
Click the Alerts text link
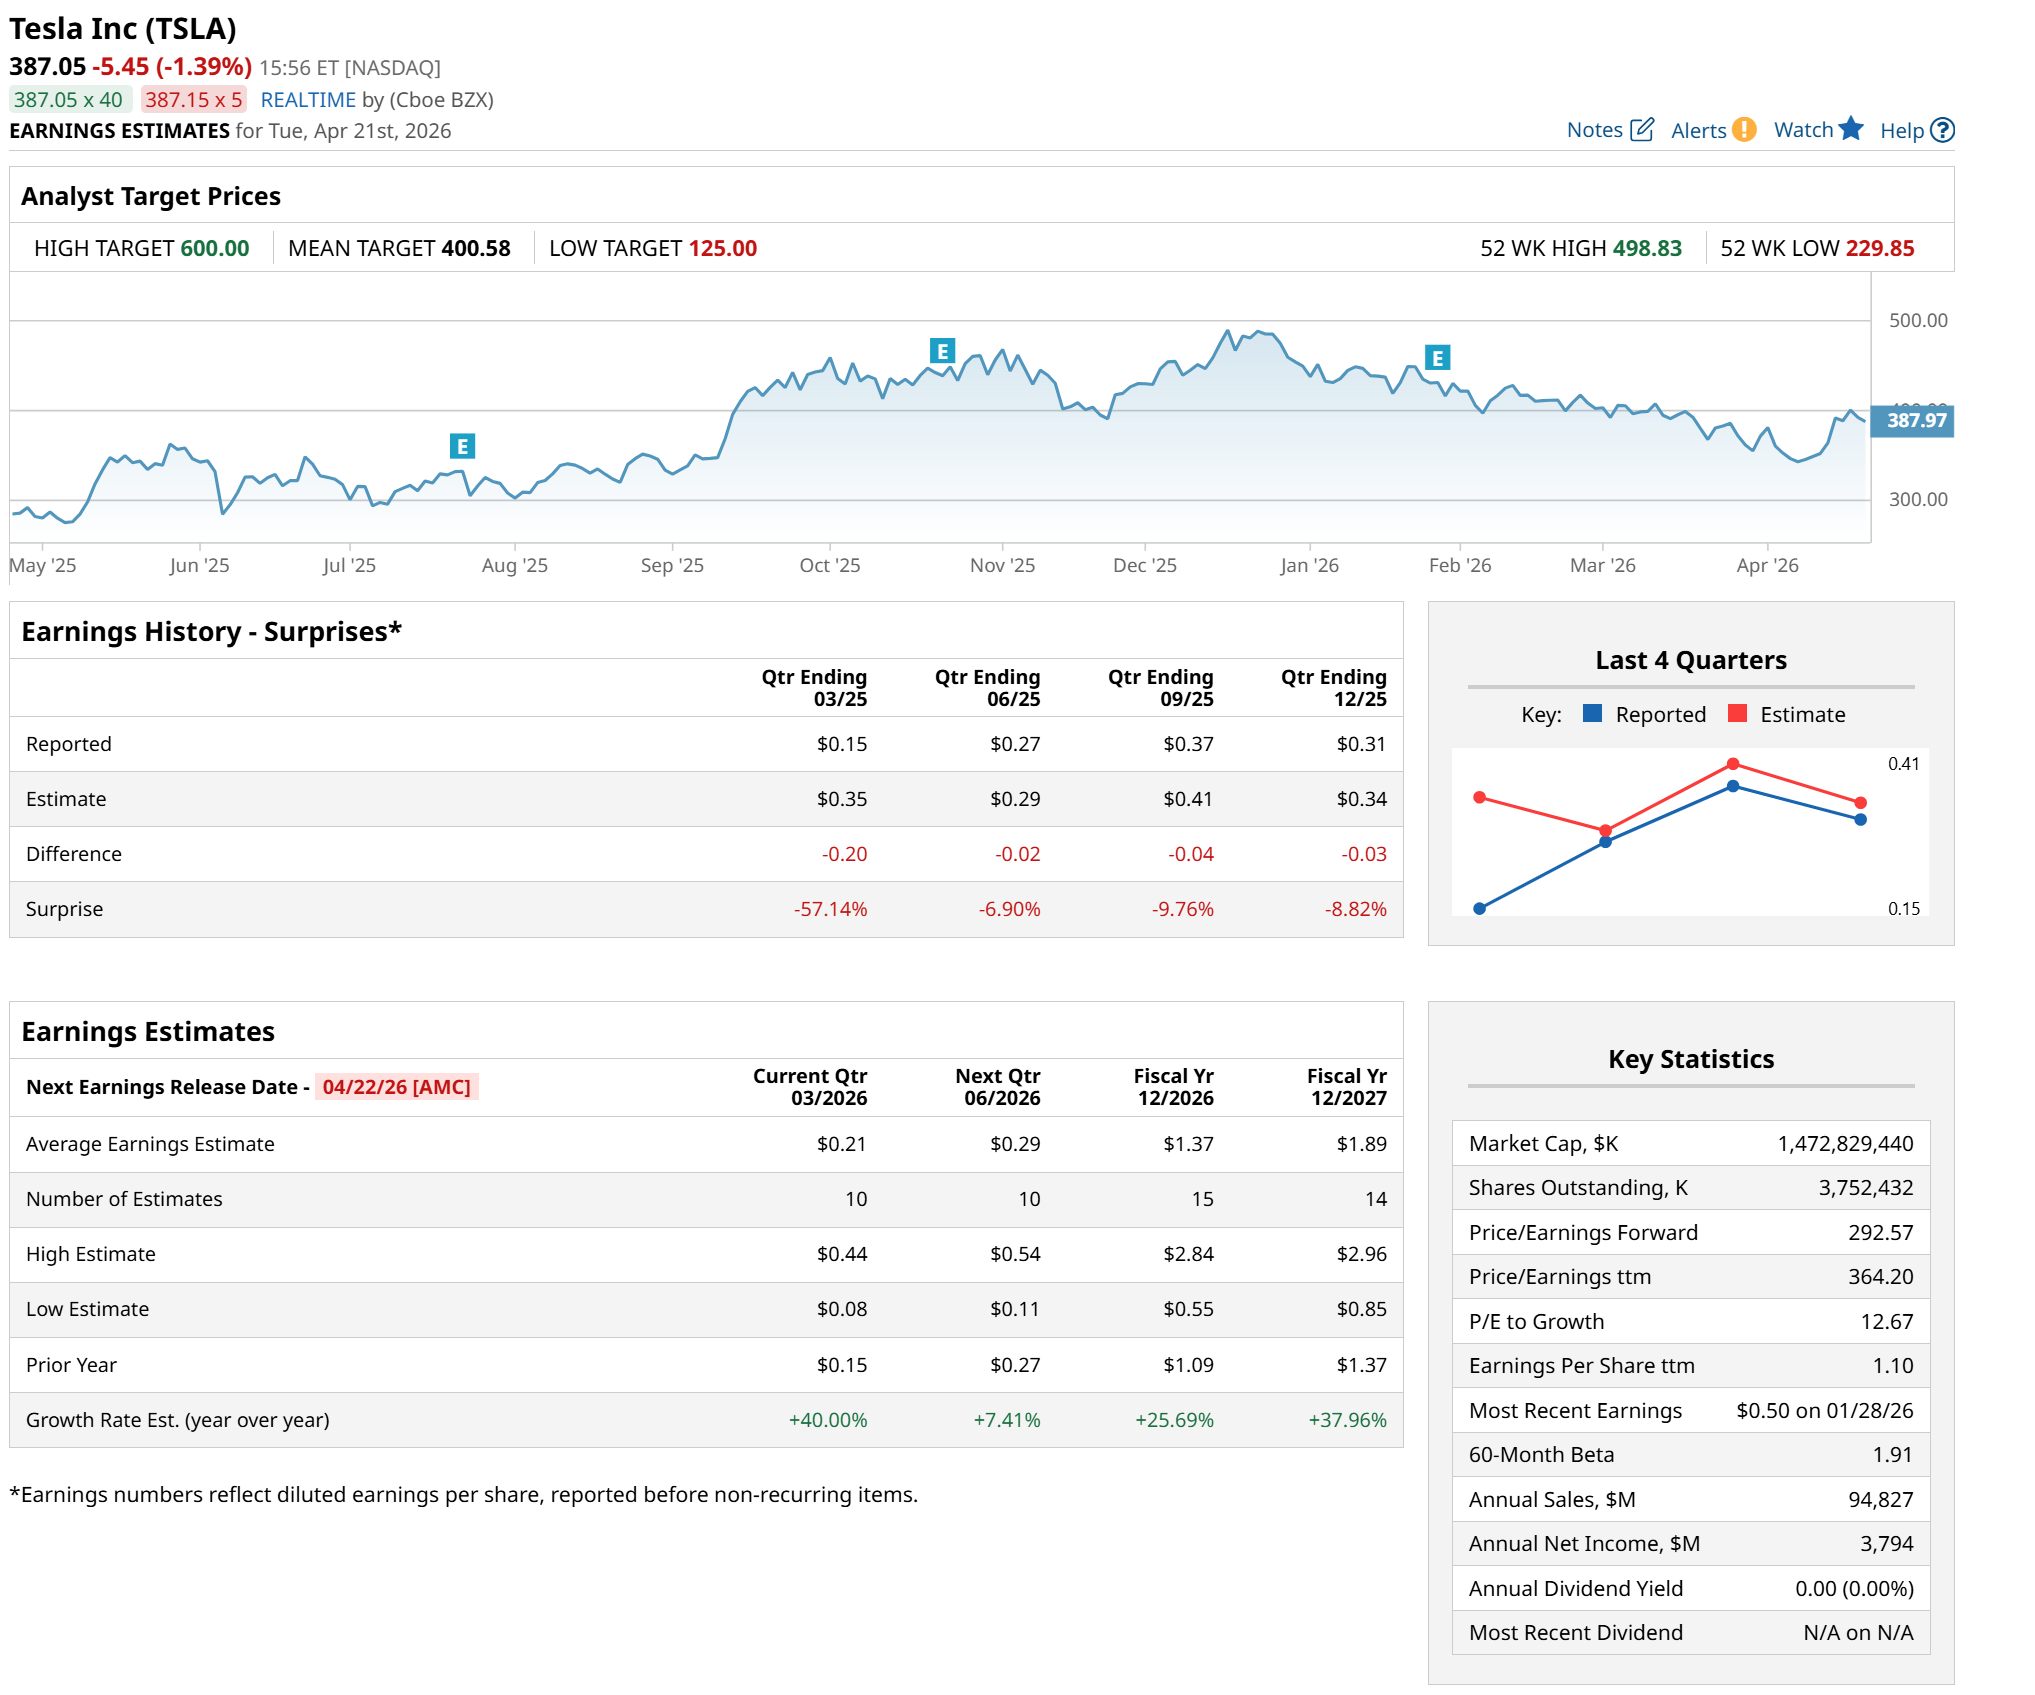(x=1698, y=131)
